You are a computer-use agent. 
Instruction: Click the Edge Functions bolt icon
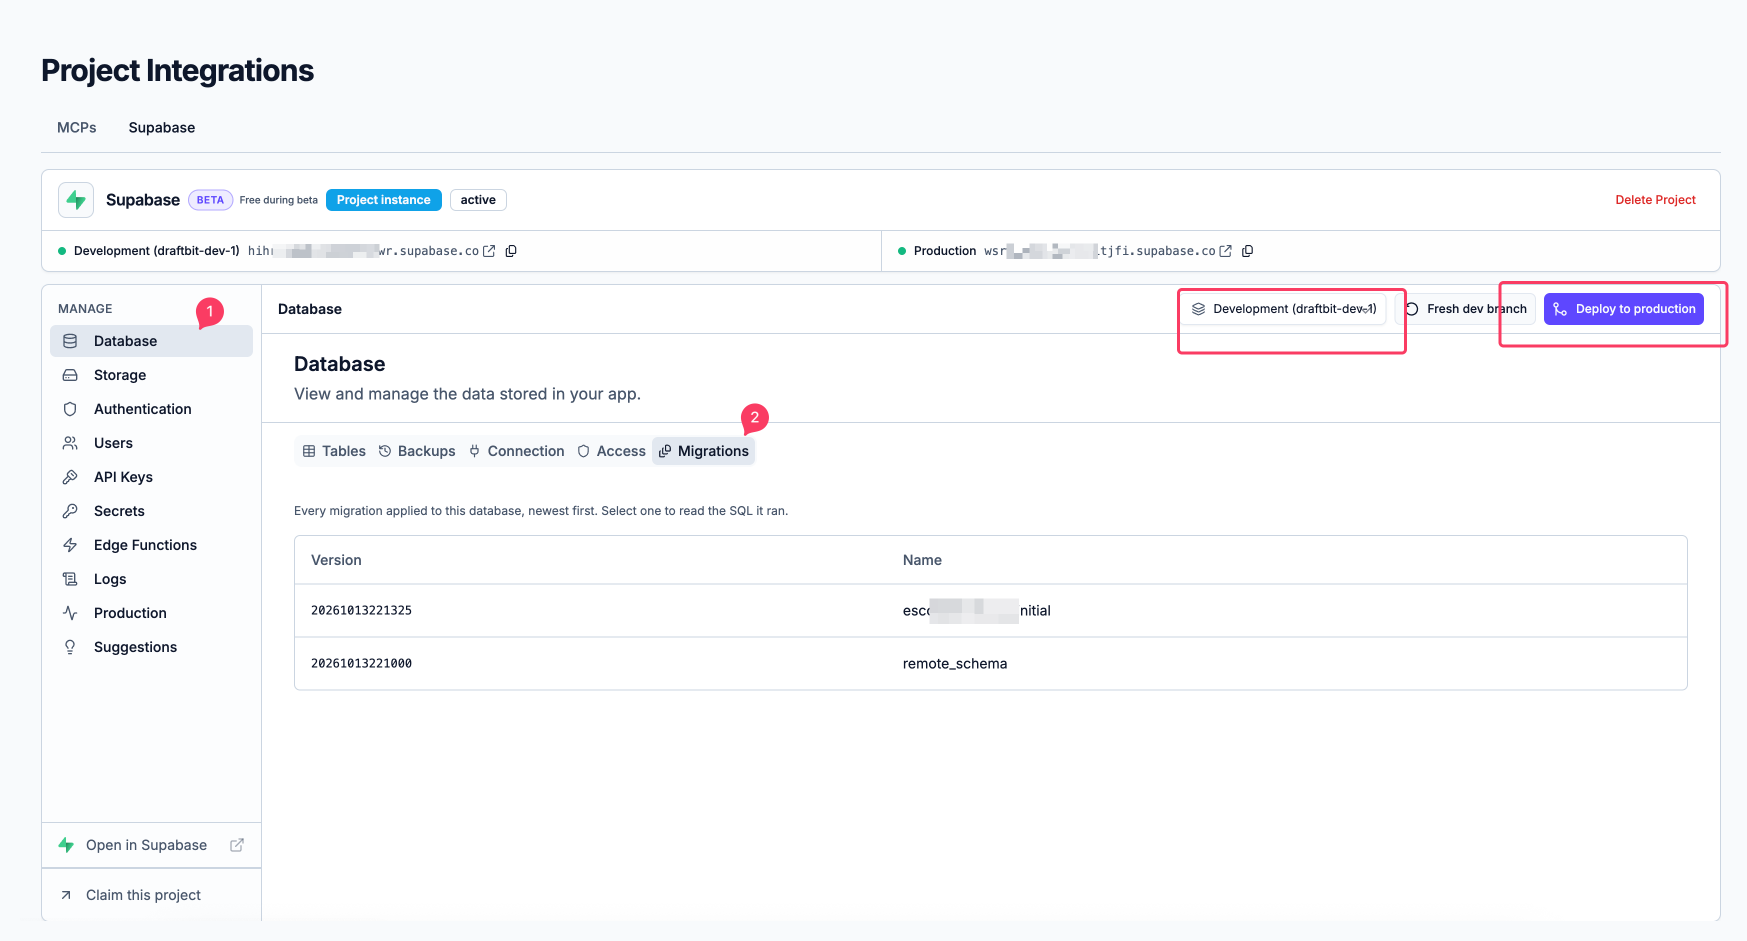70,545
